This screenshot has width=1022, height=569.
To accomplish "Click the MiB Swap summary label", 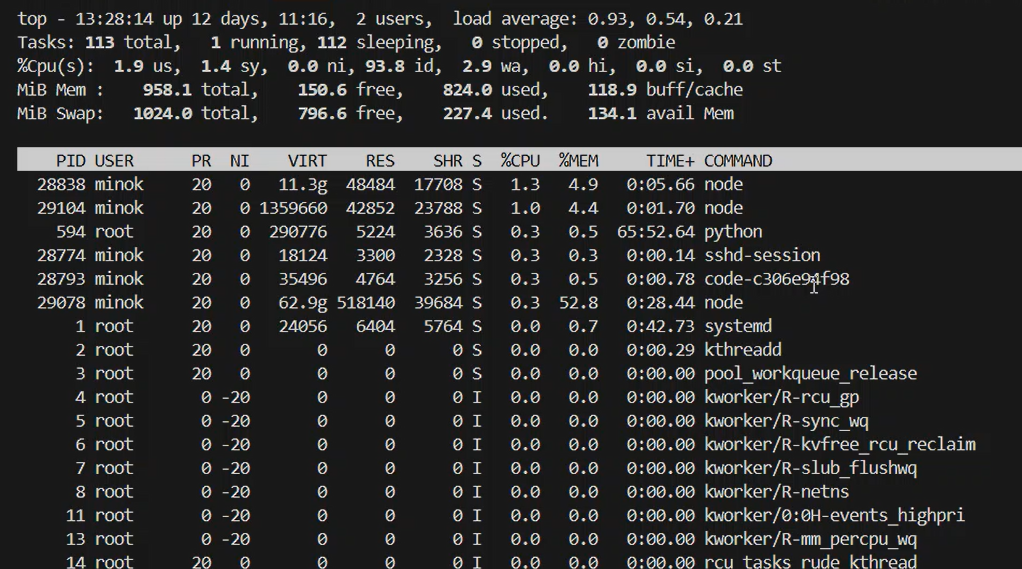I will tap(60, 113).
